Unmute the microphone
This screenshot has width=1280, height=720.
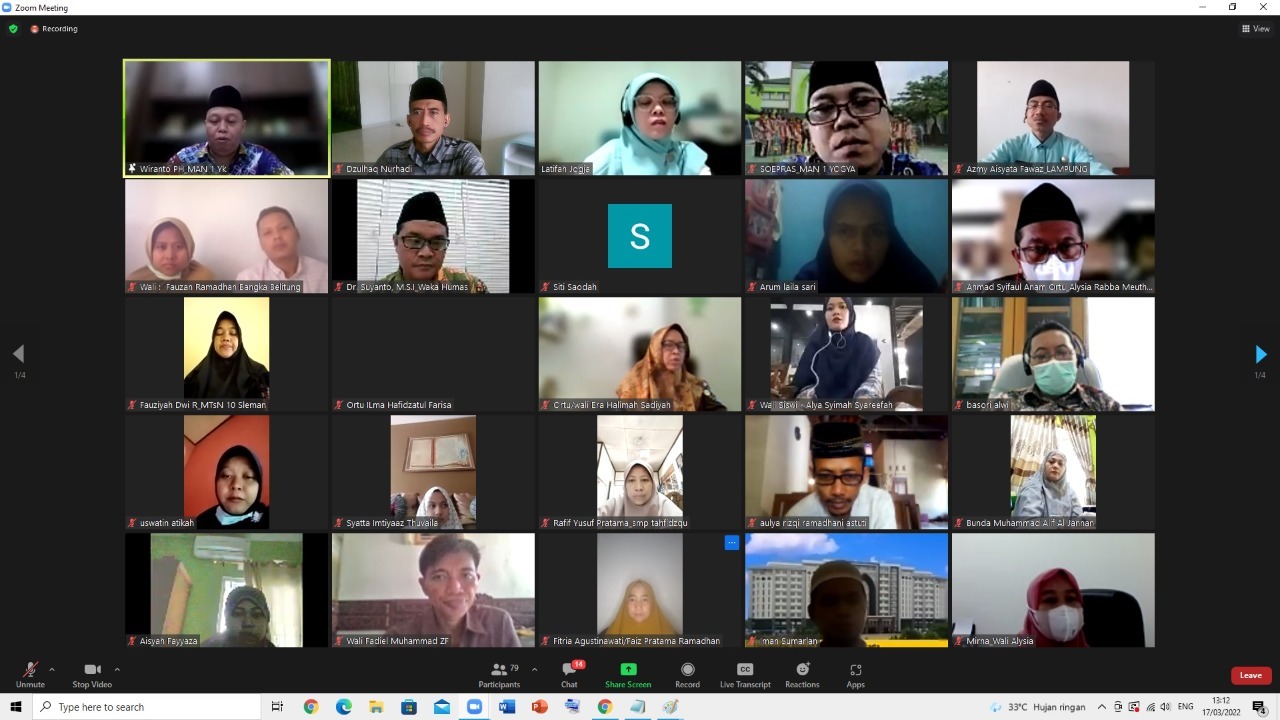point(30,674)
